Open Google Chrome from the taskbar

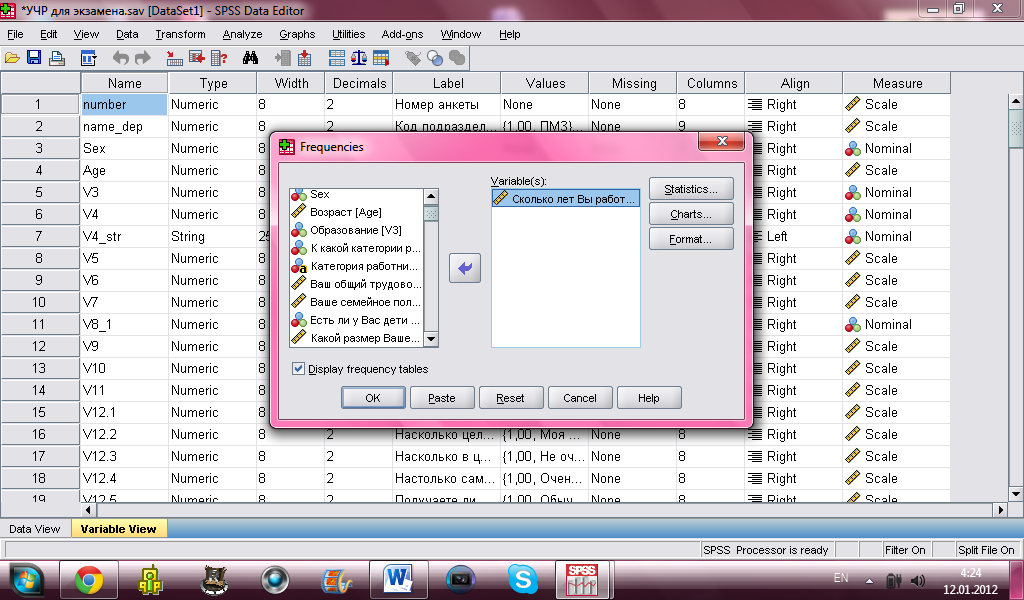pos(89,580)
